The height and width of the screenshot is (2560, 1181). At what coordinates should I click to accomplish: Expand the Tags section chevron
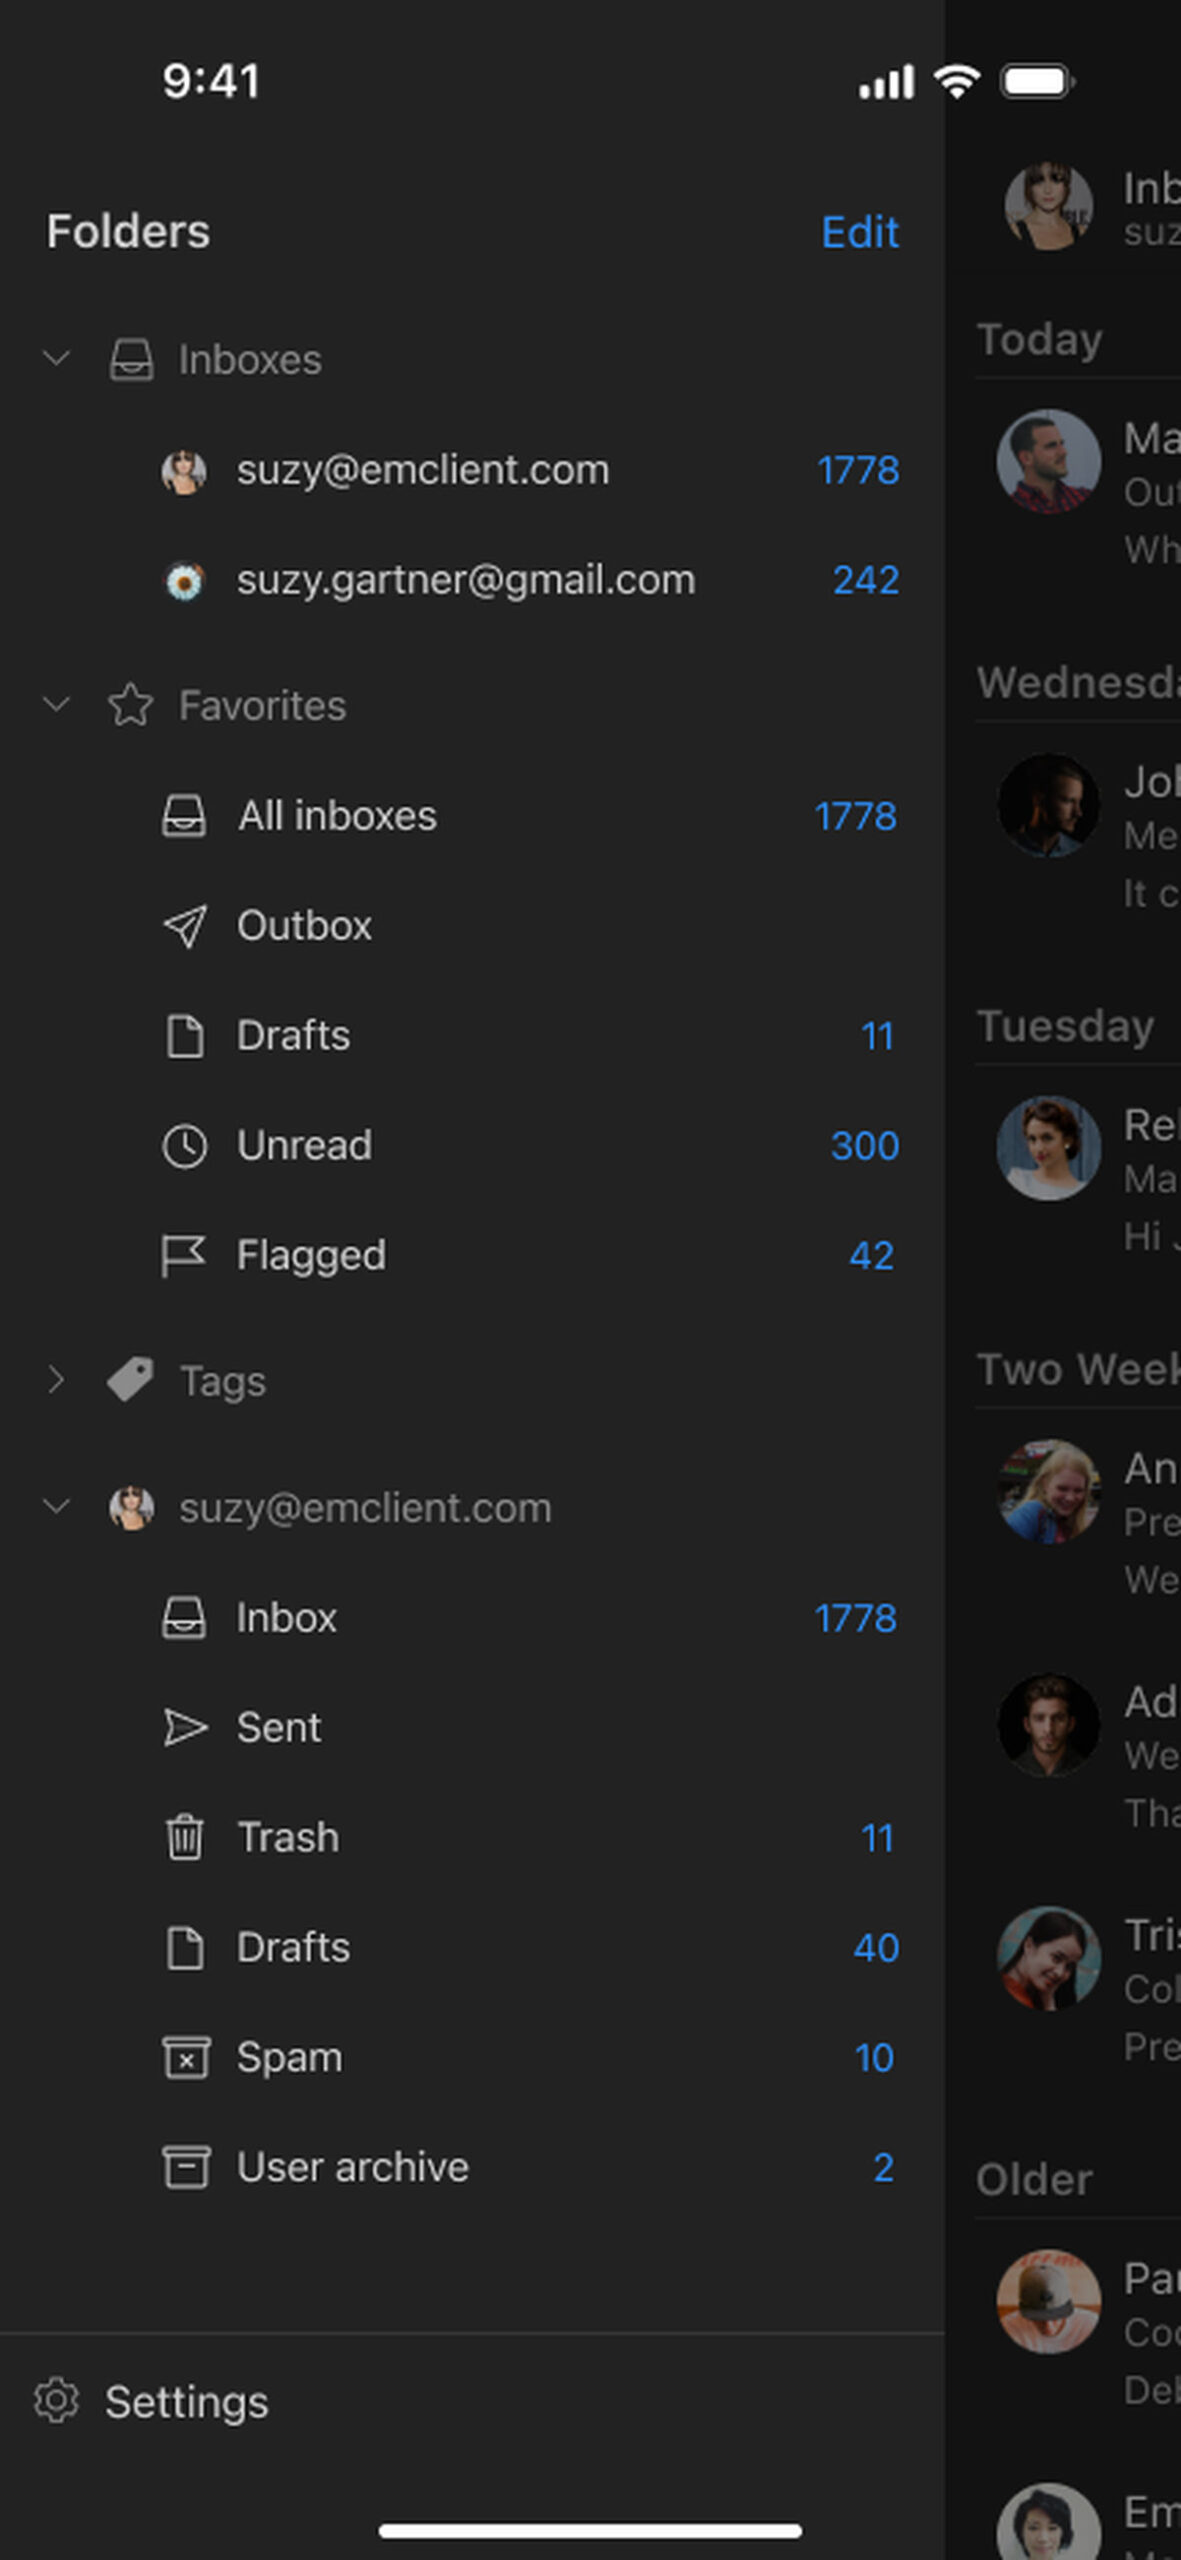pos(57,1381)
